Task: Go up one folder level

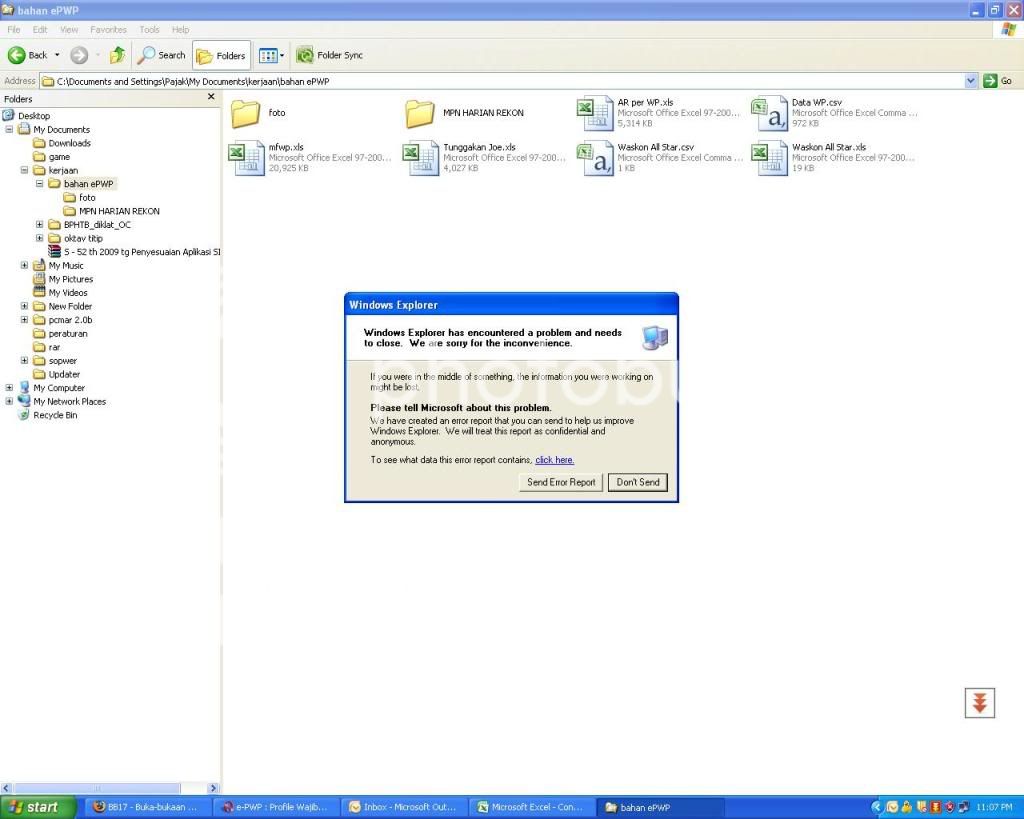Action: coord(118,56)
